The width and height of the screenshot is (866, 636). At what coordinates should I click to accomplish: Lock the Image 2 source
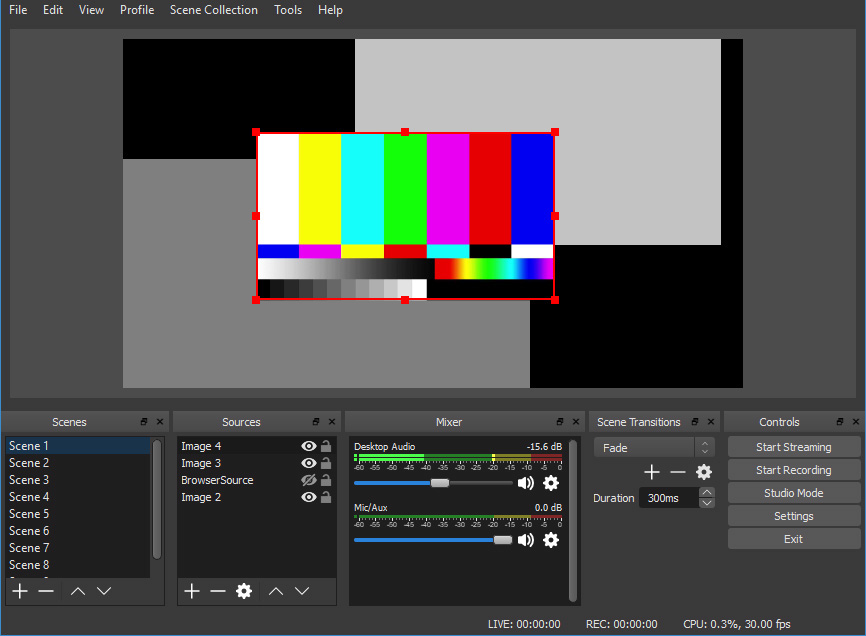326,497
